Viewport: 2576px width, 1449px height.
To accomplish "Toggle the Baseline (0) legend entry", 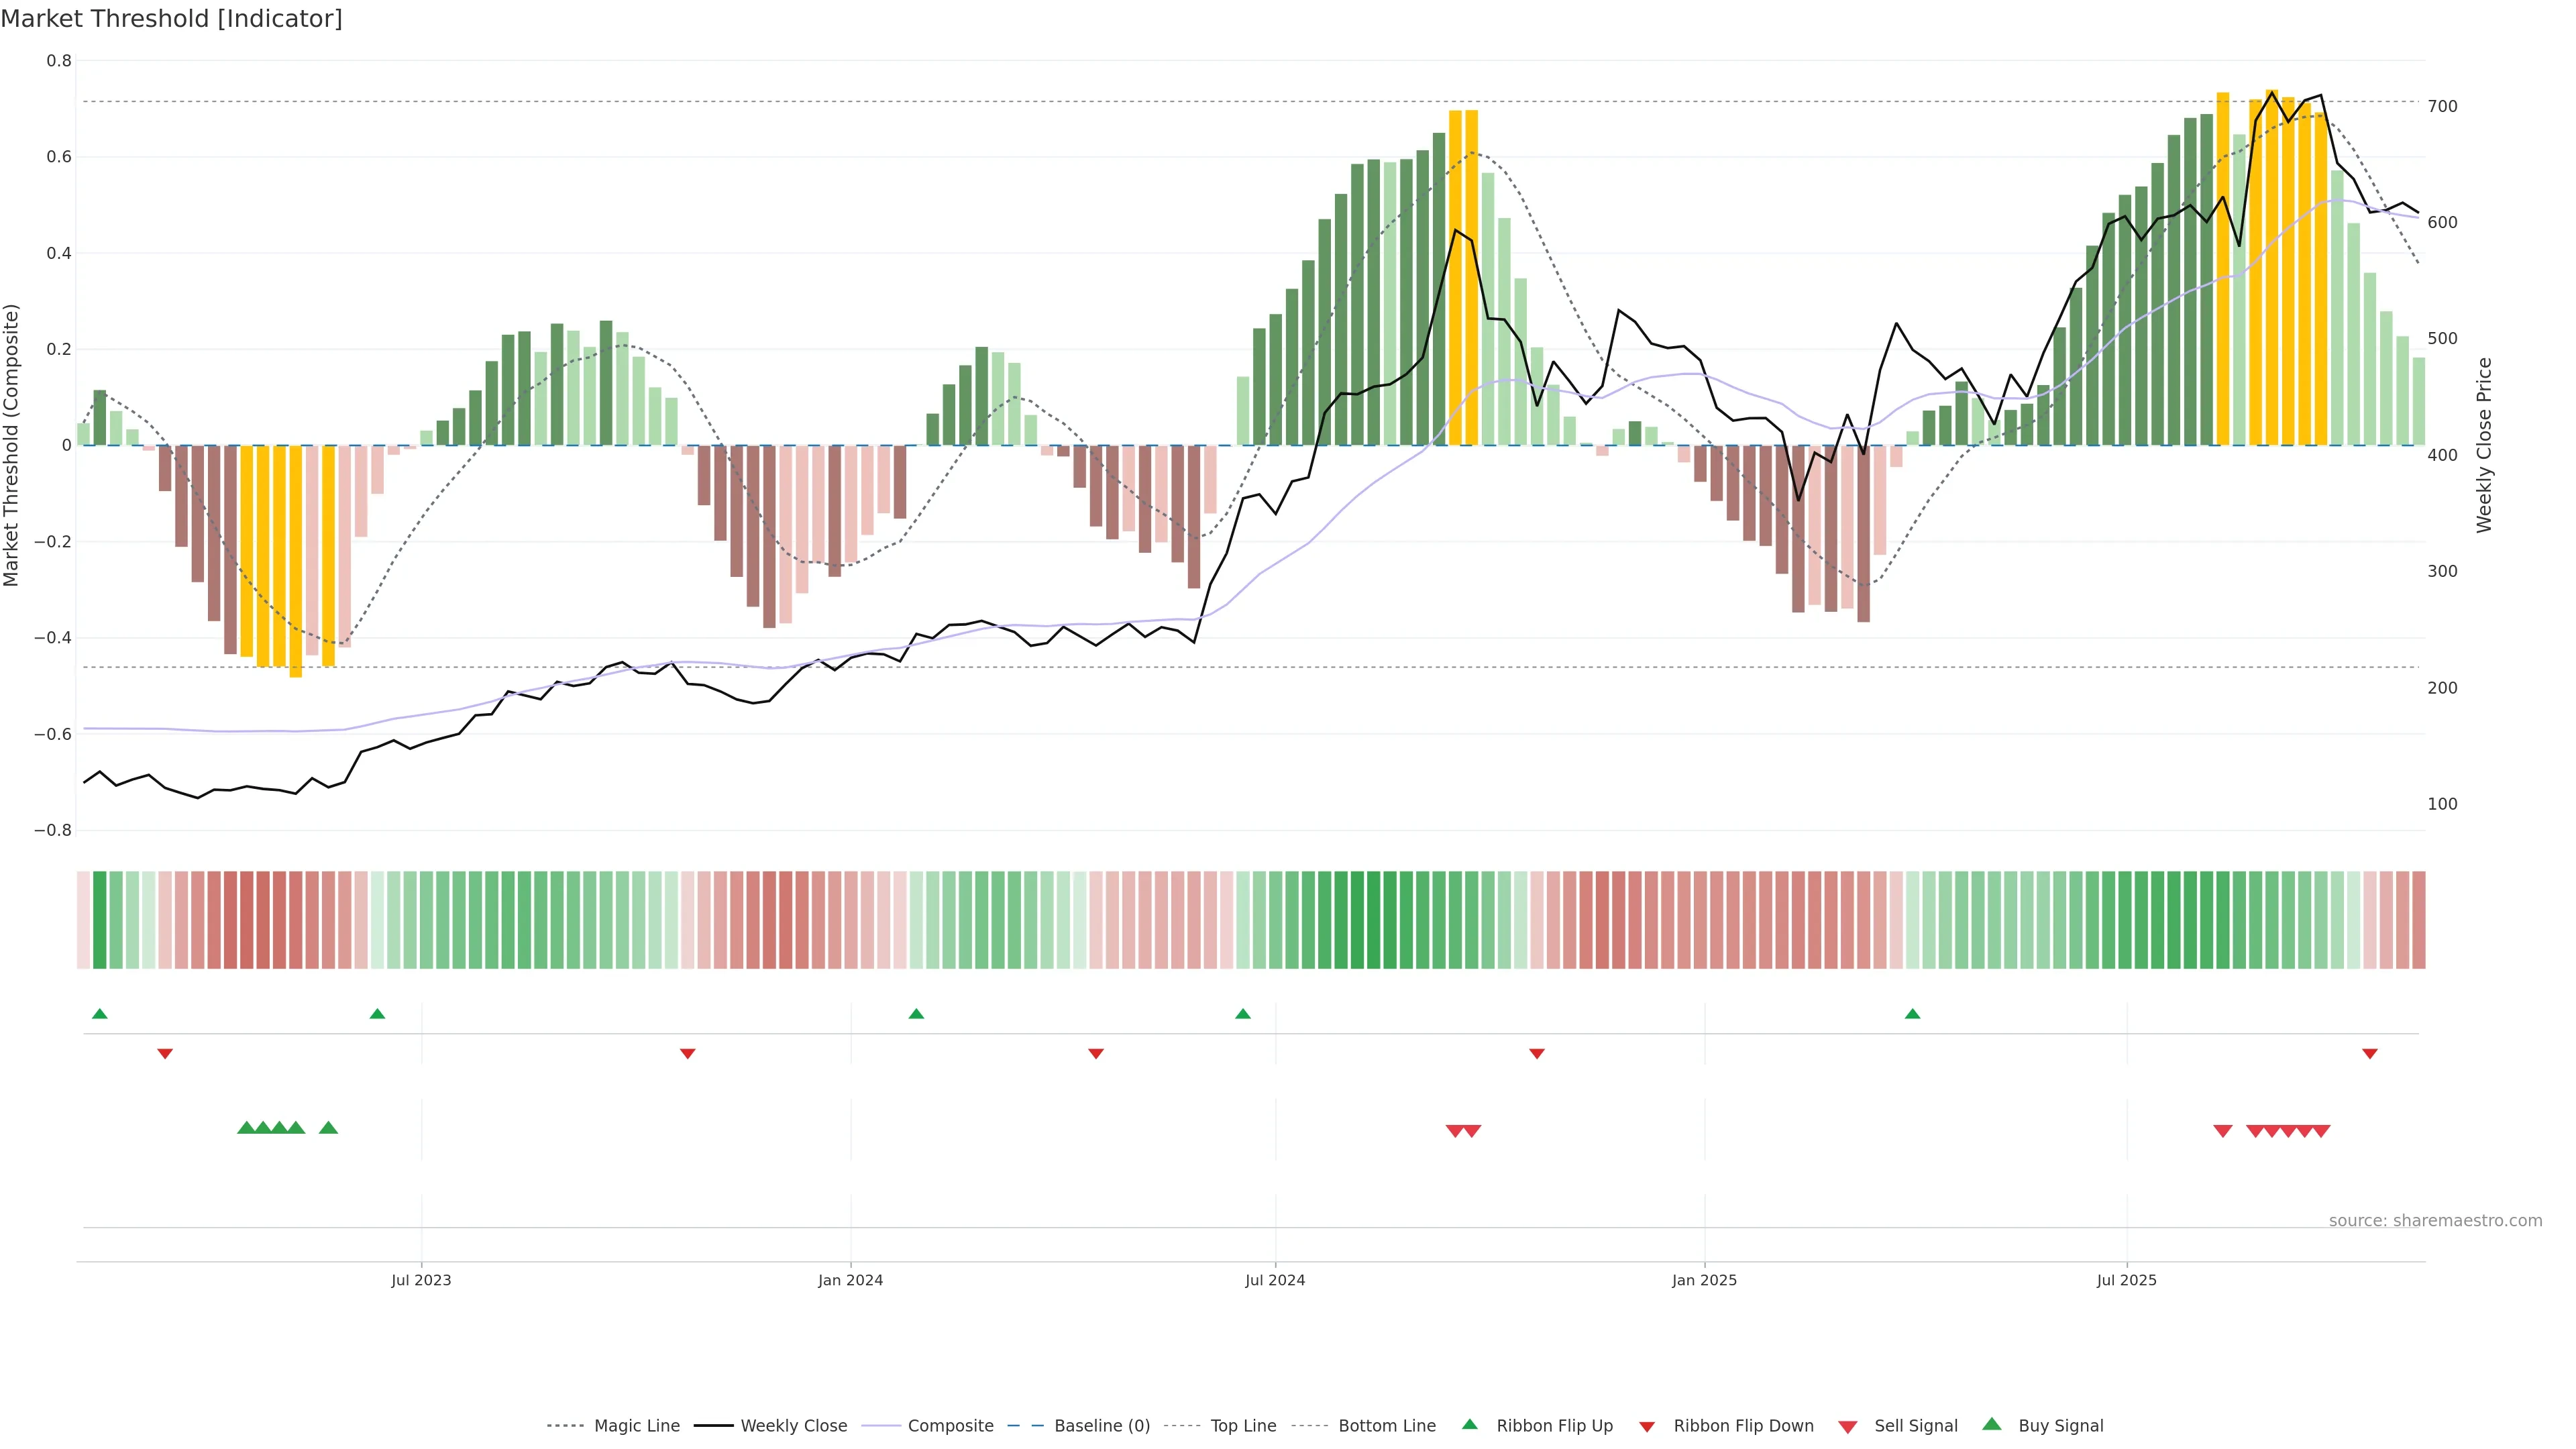I will pyautogui.click(x=1101, y=1426).
